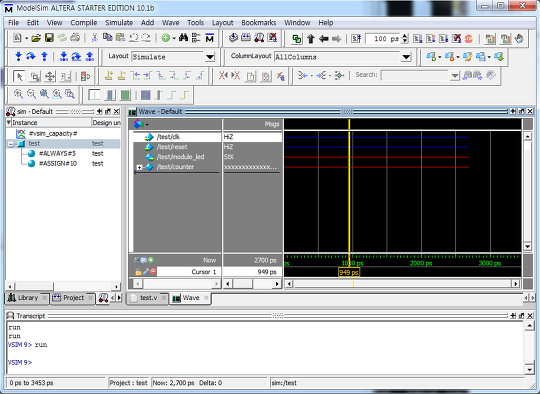
Task: Click the Insert Cursor icon in the wave toolbar
Action: (x=108, y=75)
